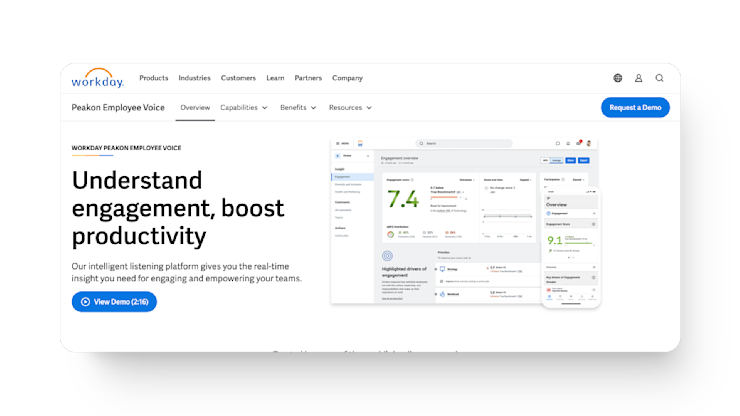This screenshot has width=740, height=416.
Task: Click the site search magnifier icon
Action: (x=659, y=78)
